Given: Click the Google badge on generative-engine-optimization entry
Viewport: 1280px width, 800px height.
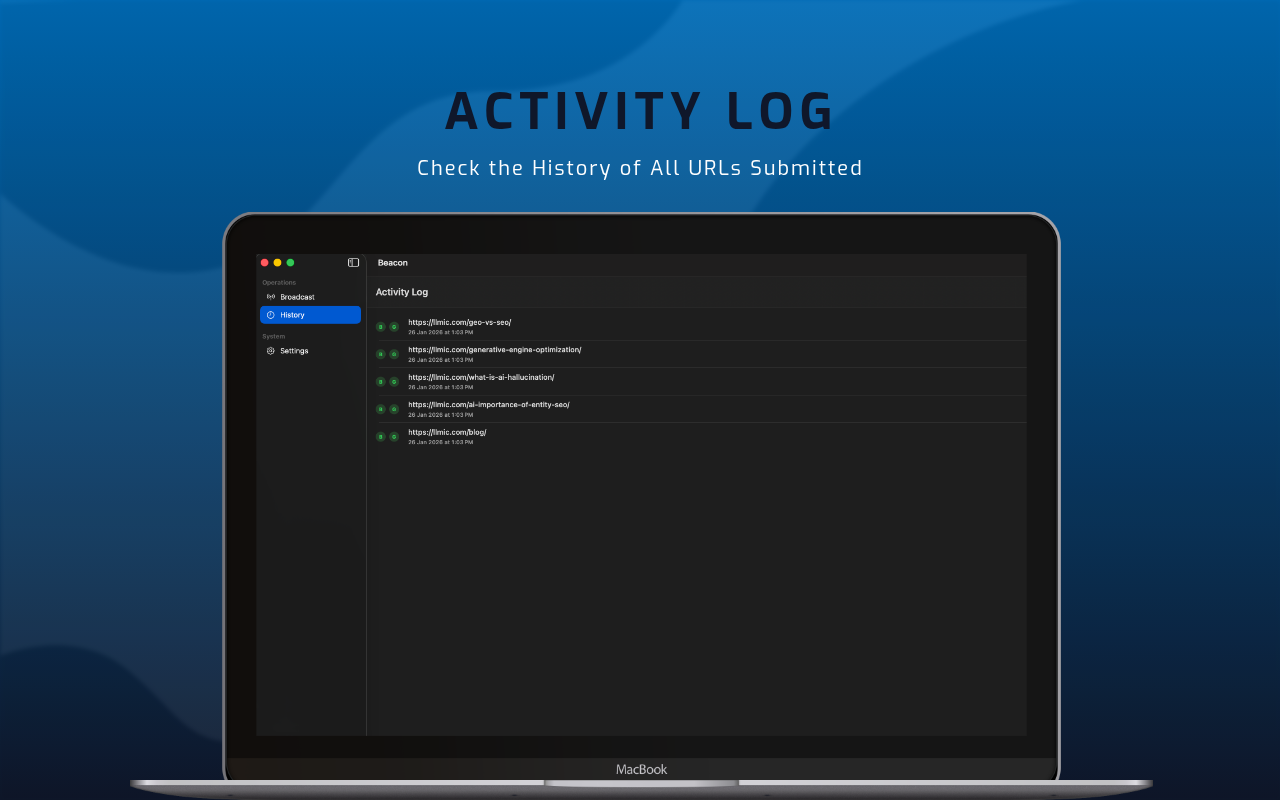Looking at the screenshot, I should coord(393,353).
